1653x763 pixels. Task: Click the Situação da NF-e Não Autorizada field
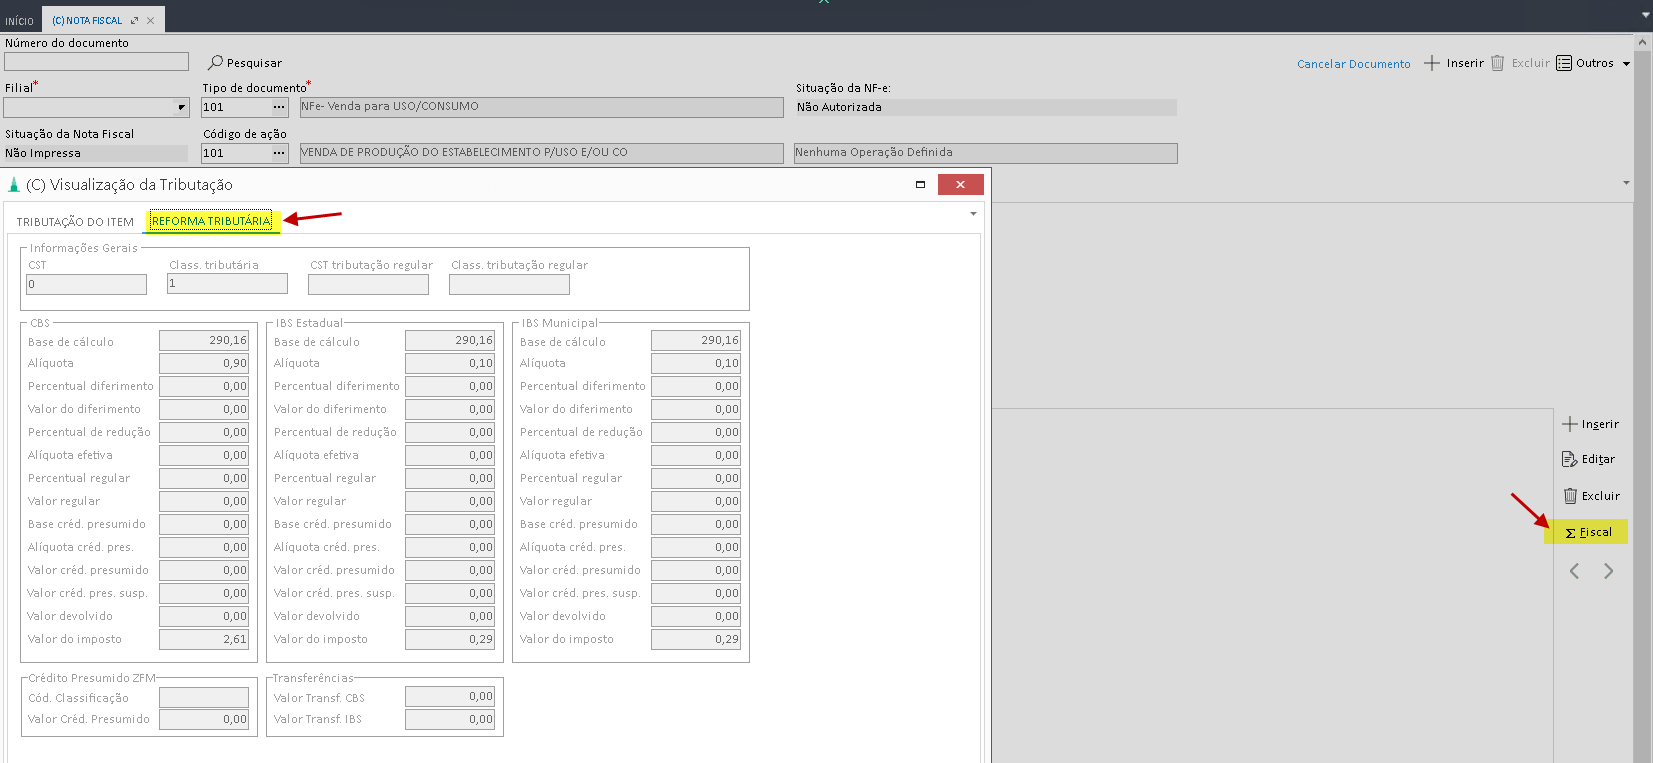986,107
